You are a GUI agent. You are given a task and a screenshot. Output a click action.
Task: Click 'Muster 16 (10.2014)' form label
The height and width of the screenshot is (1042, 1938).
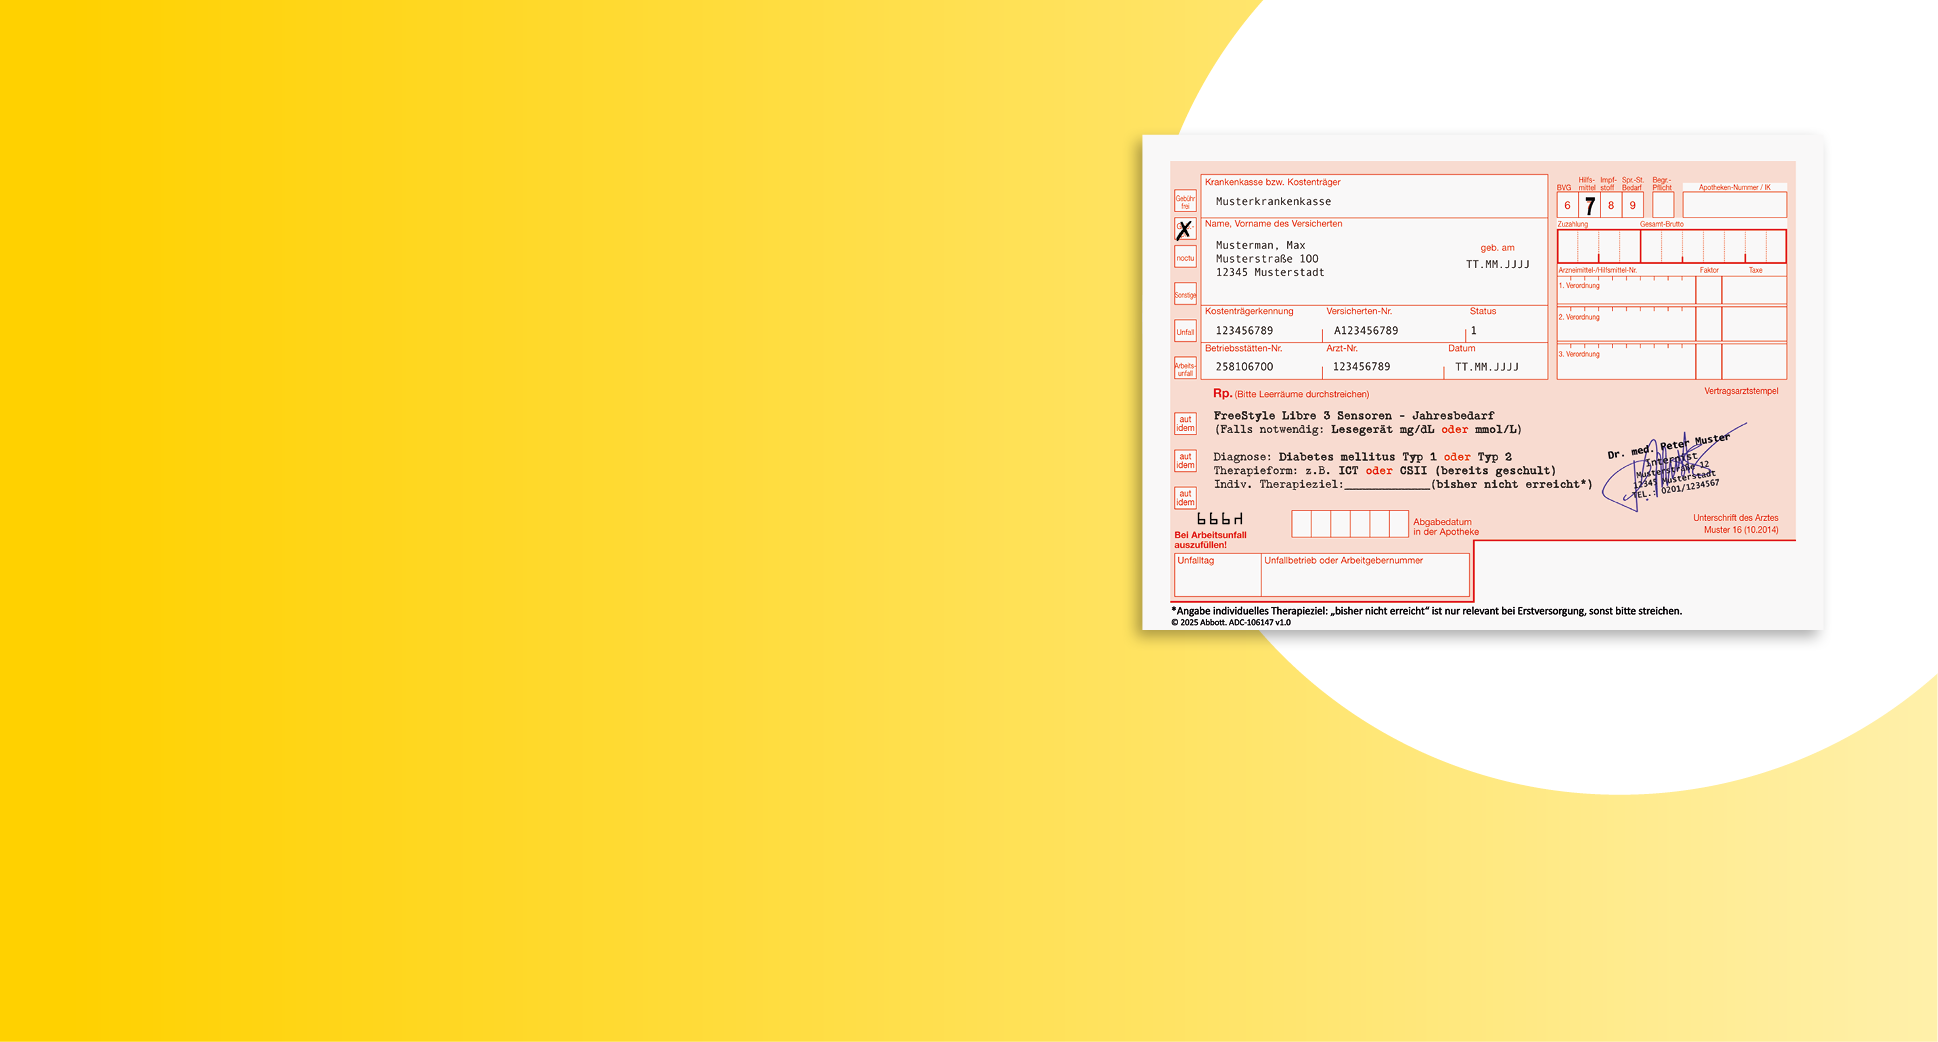pos(1741,530)
